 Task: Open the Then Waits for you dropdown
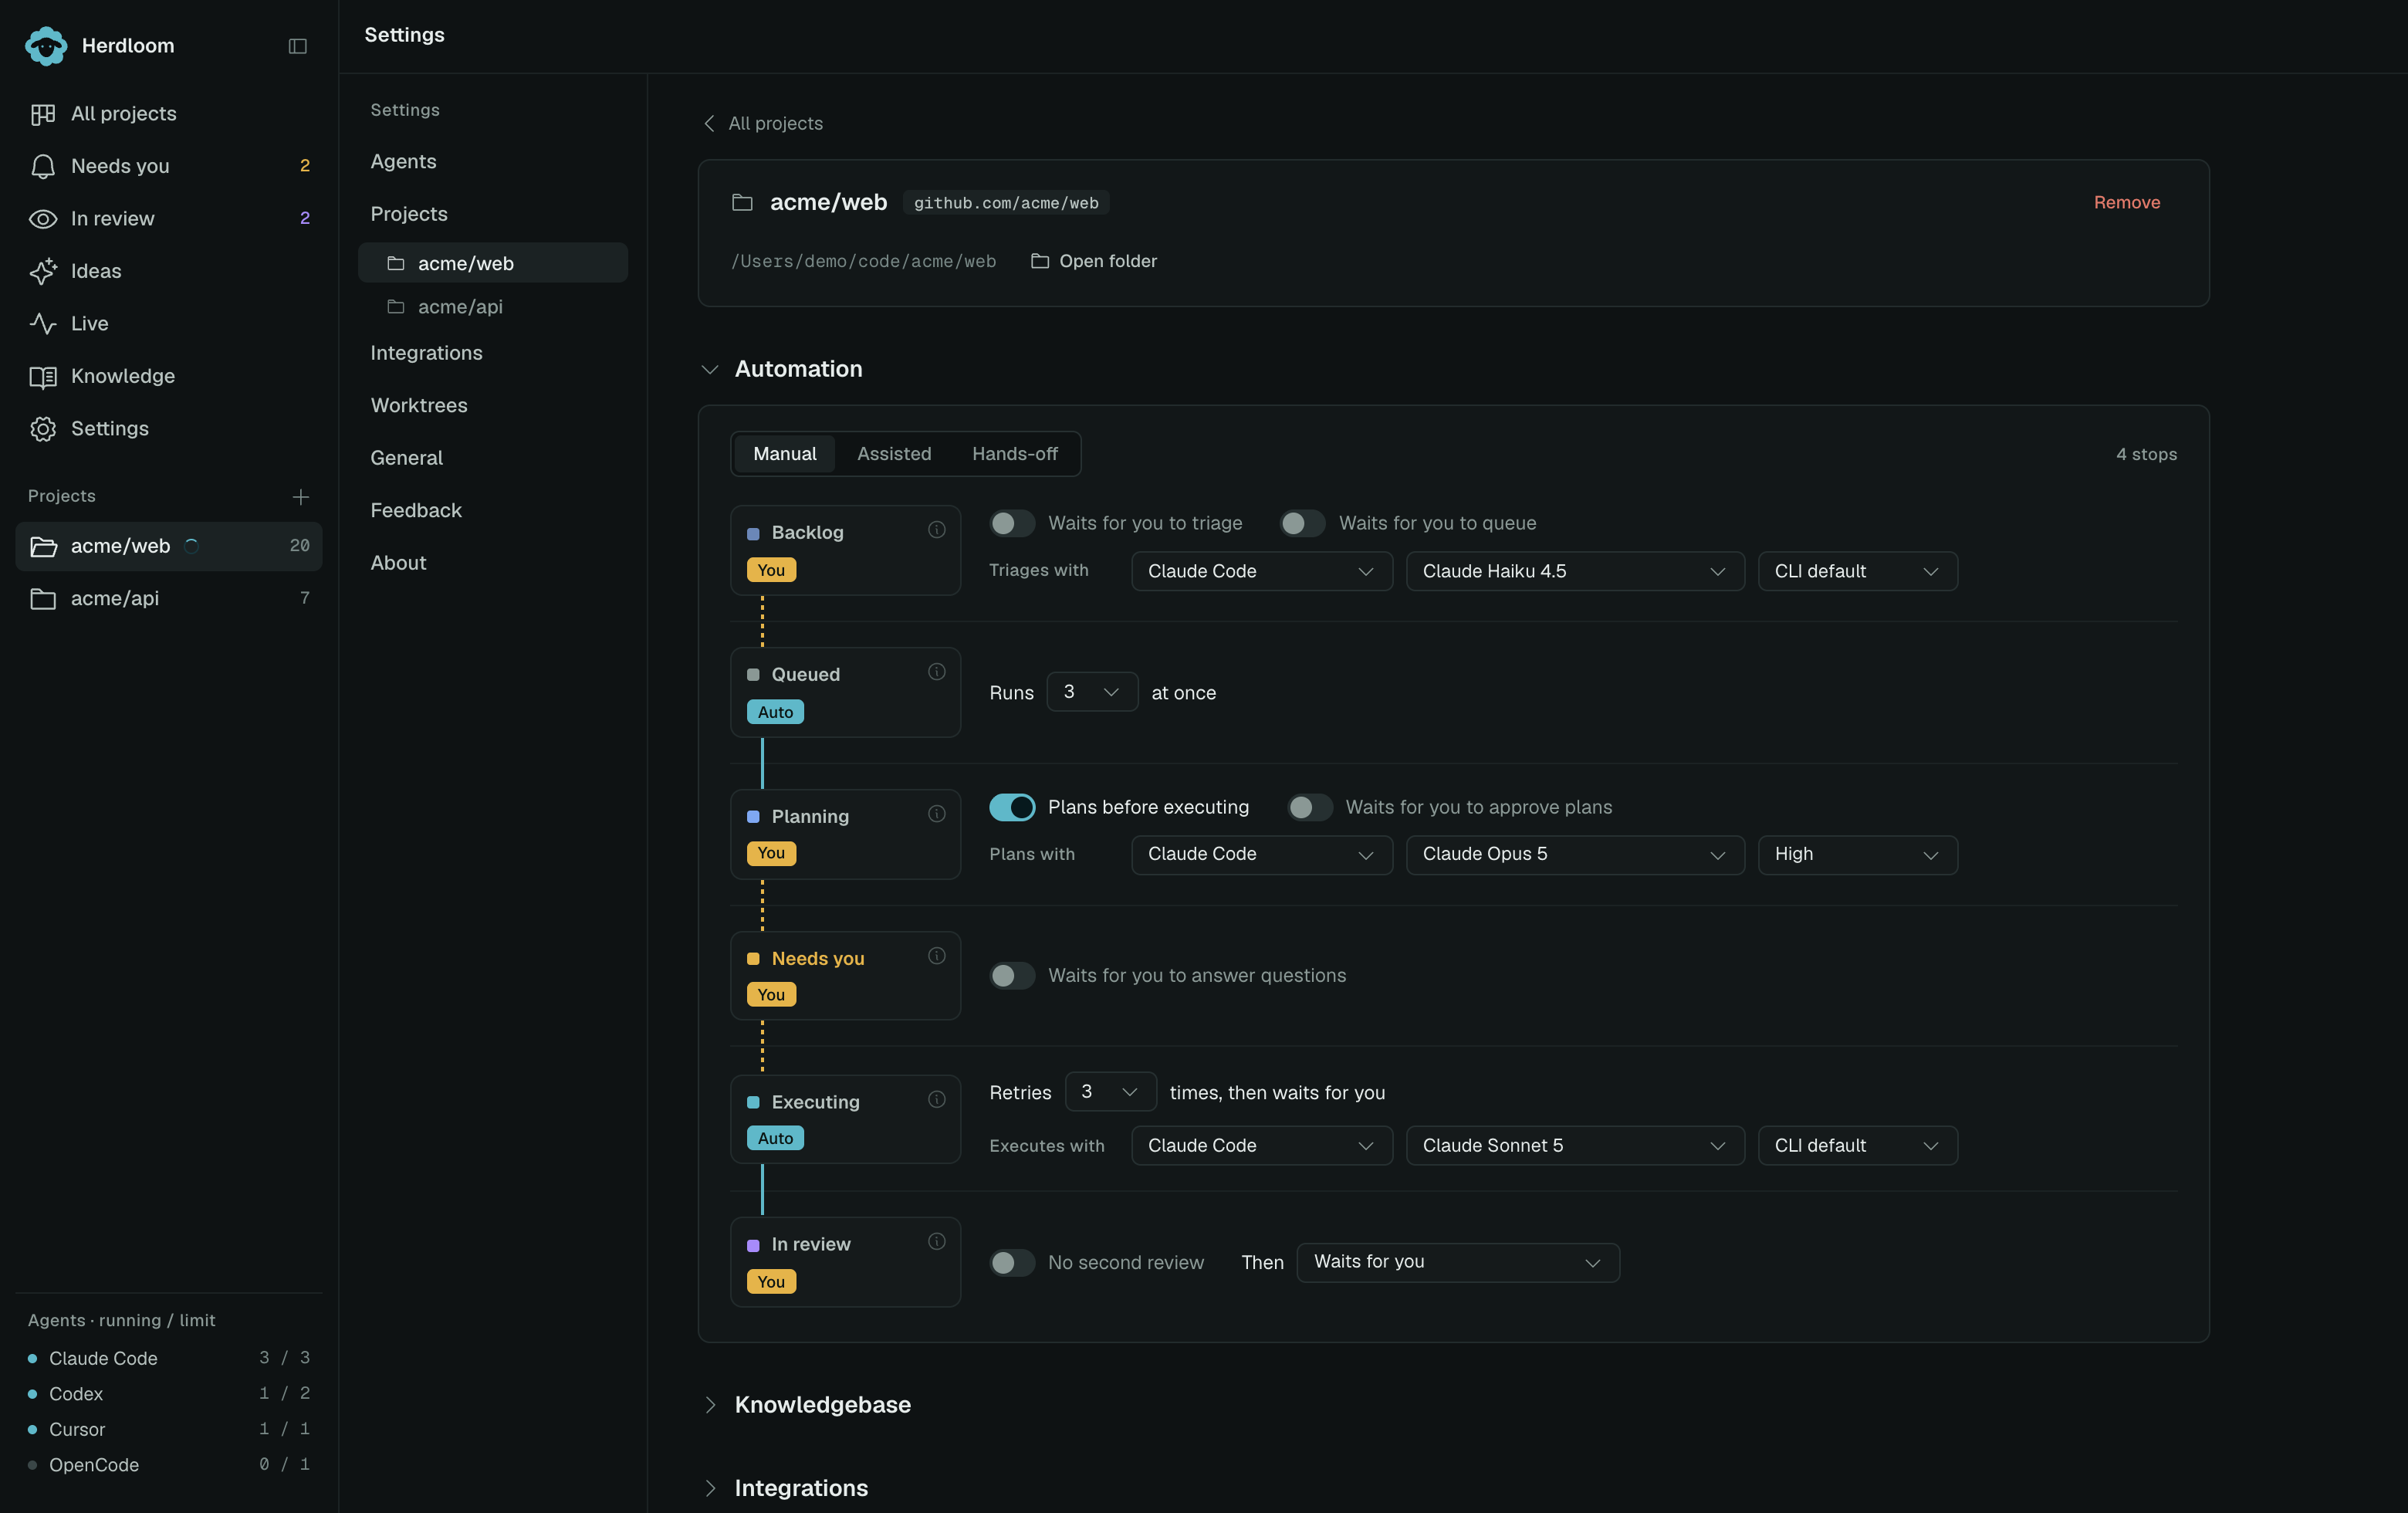tap(1458, 1263)
